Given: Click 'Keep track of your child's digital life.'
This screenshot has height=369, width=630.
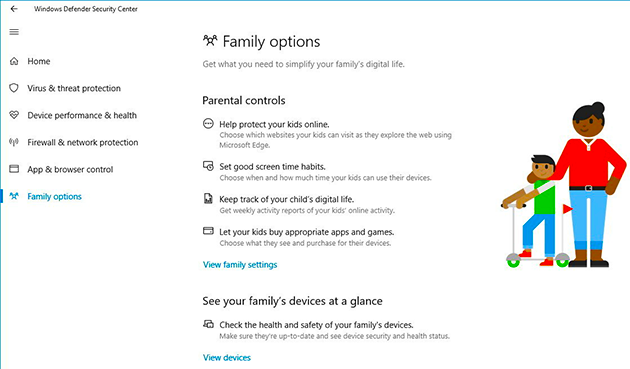Looking at the screenshot, I should pos(287,199).
